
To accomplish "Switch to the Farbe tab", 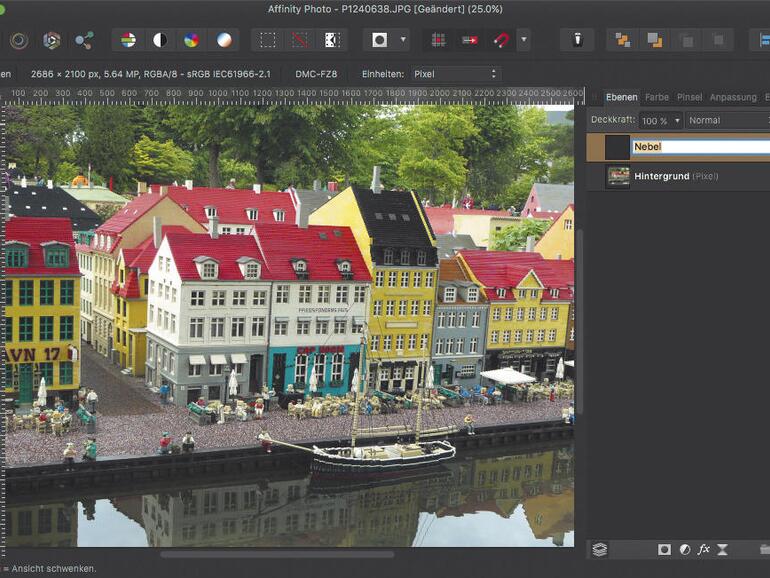I will [x=656, y=97].
